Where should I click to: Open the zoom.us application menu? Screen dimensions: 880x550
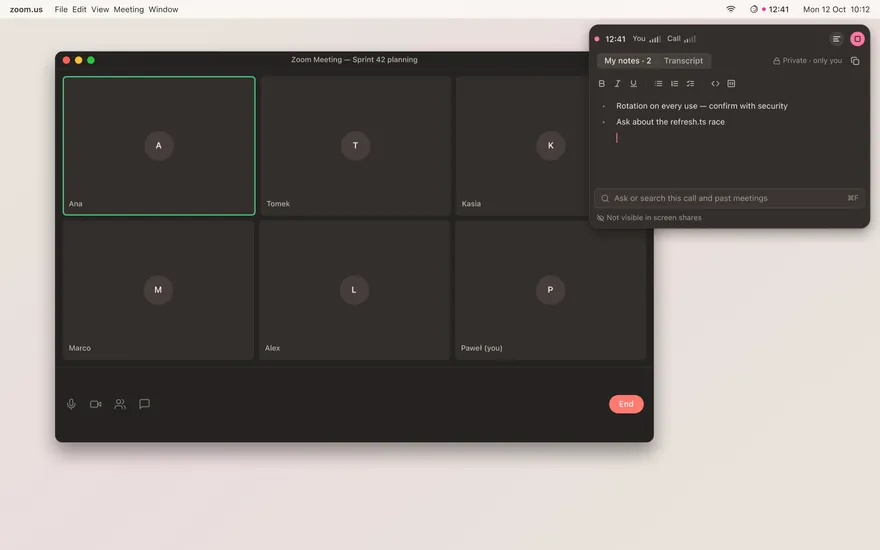click(x=26, y=9)
